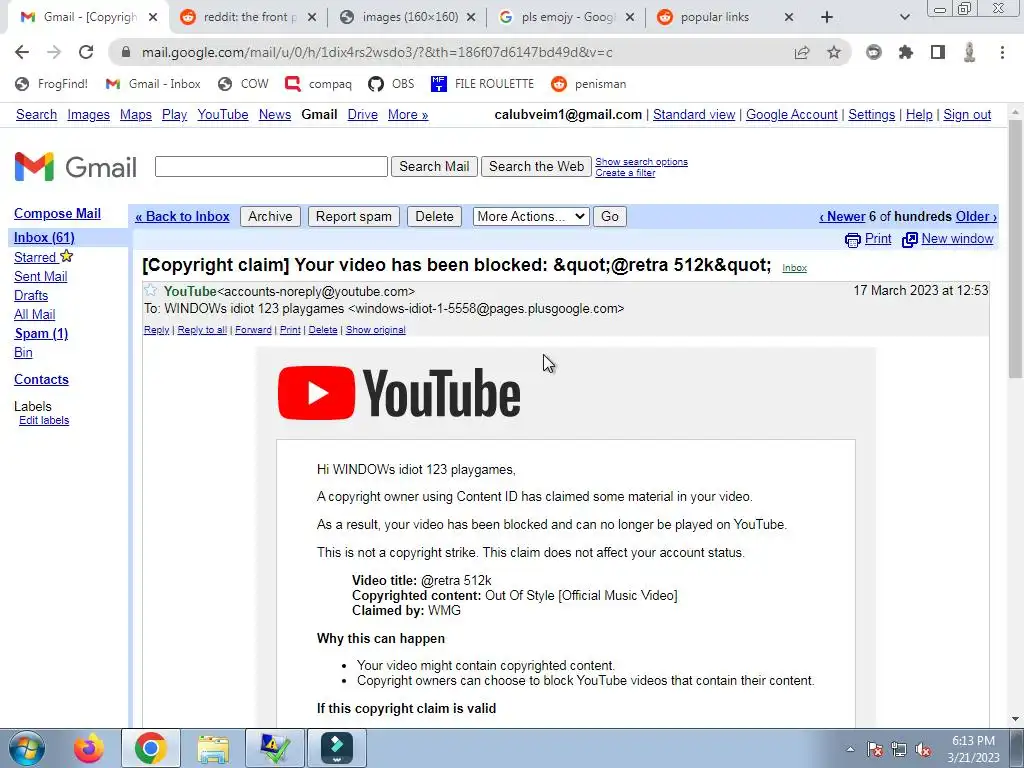Click Reply to all link
Image resolution: width=1024 pixels, height=768 pixels.
coord(202,330)
